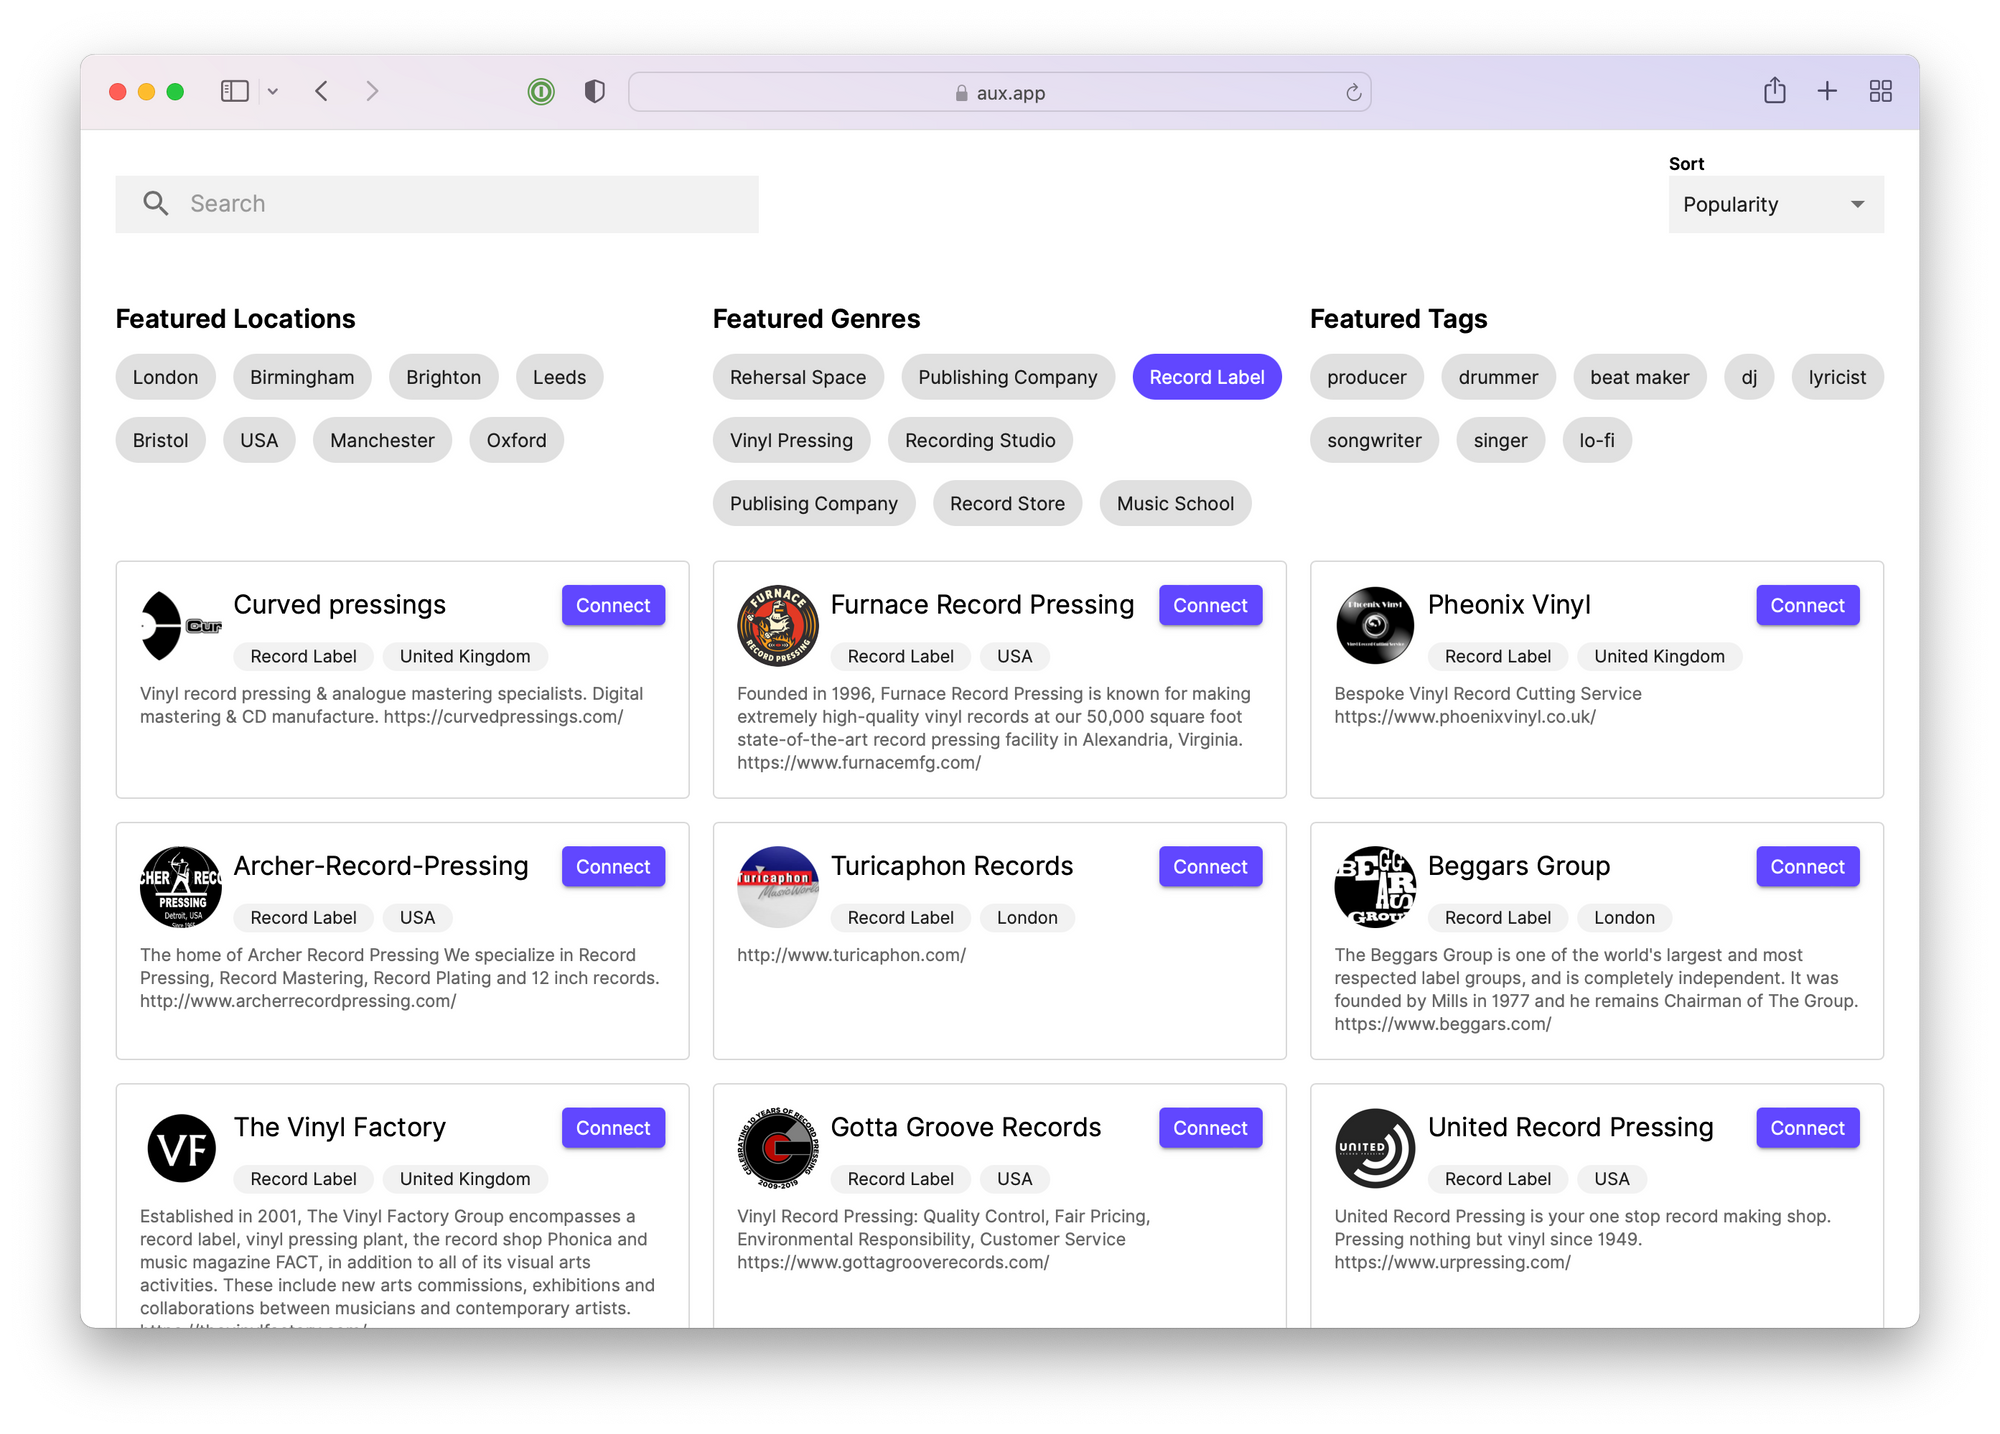The width and height of the screenshot is (2000, 1434).
Task: Connect with The Vinyl Factory
Action: coord(613,1128)
